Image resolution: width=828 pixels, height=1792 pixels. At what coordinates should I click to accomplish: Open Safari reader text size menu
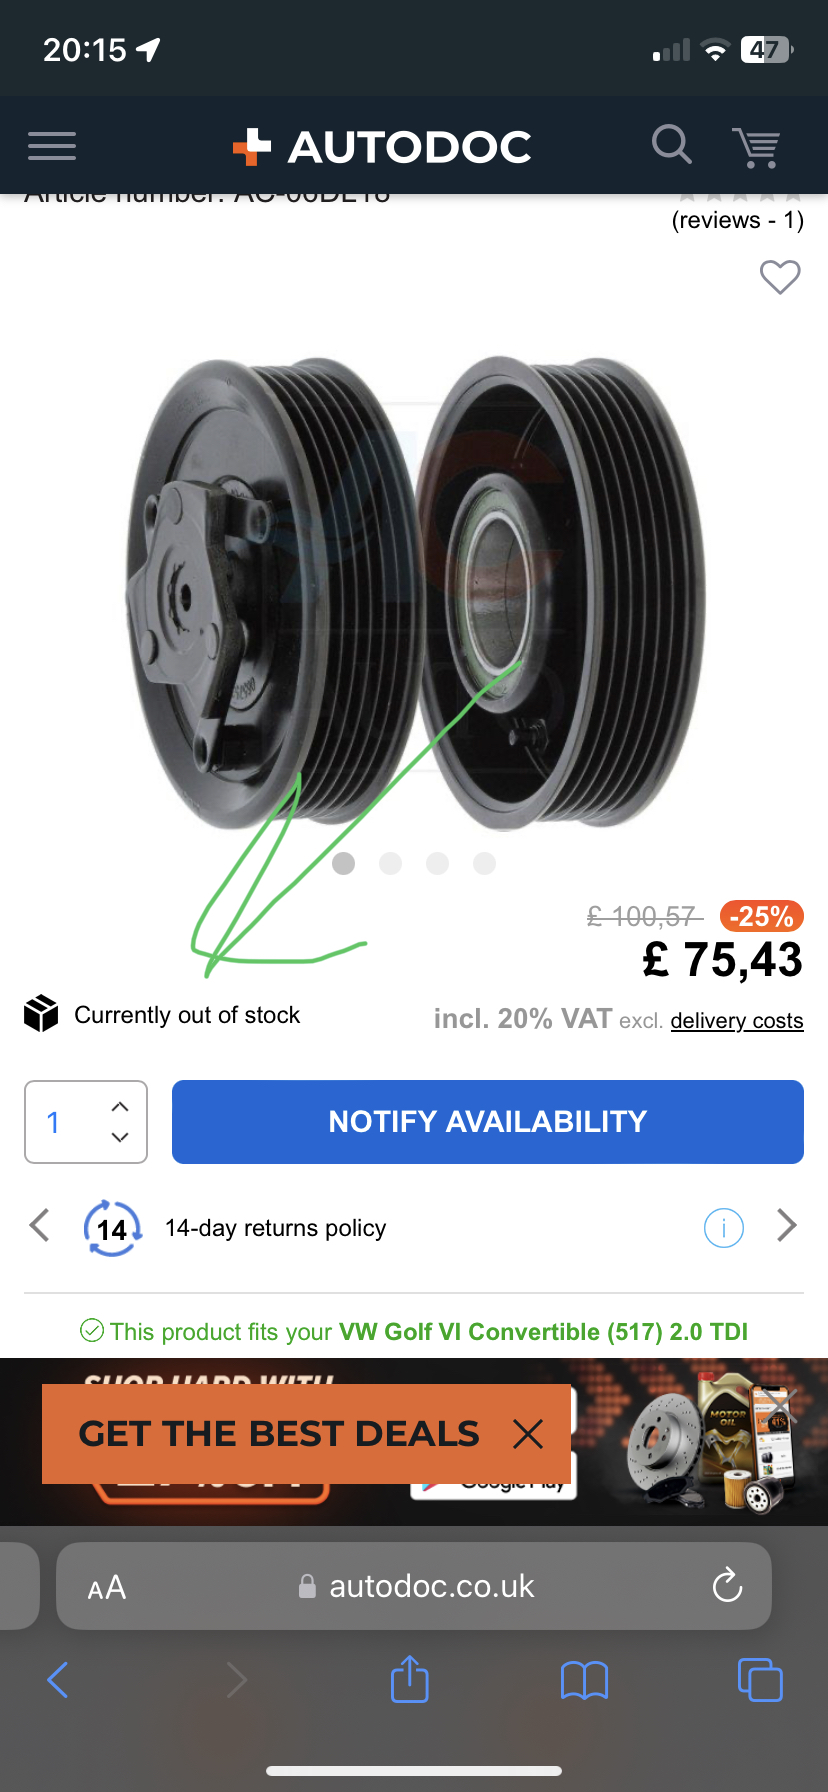(x=107, y=1587)
